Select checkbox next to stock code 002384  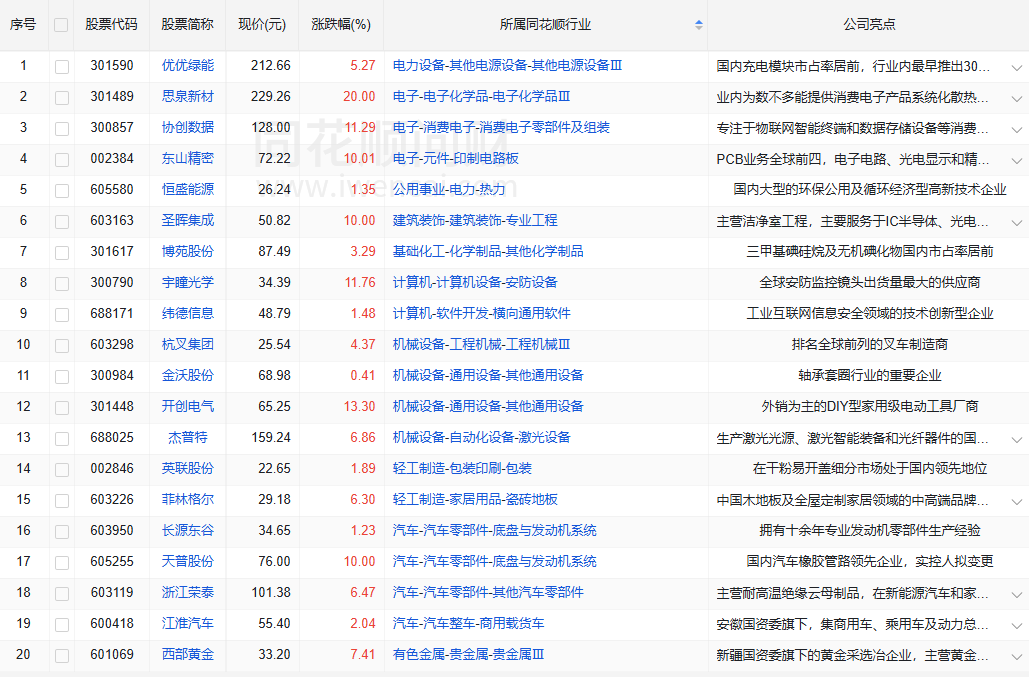(x=62, y=159)
